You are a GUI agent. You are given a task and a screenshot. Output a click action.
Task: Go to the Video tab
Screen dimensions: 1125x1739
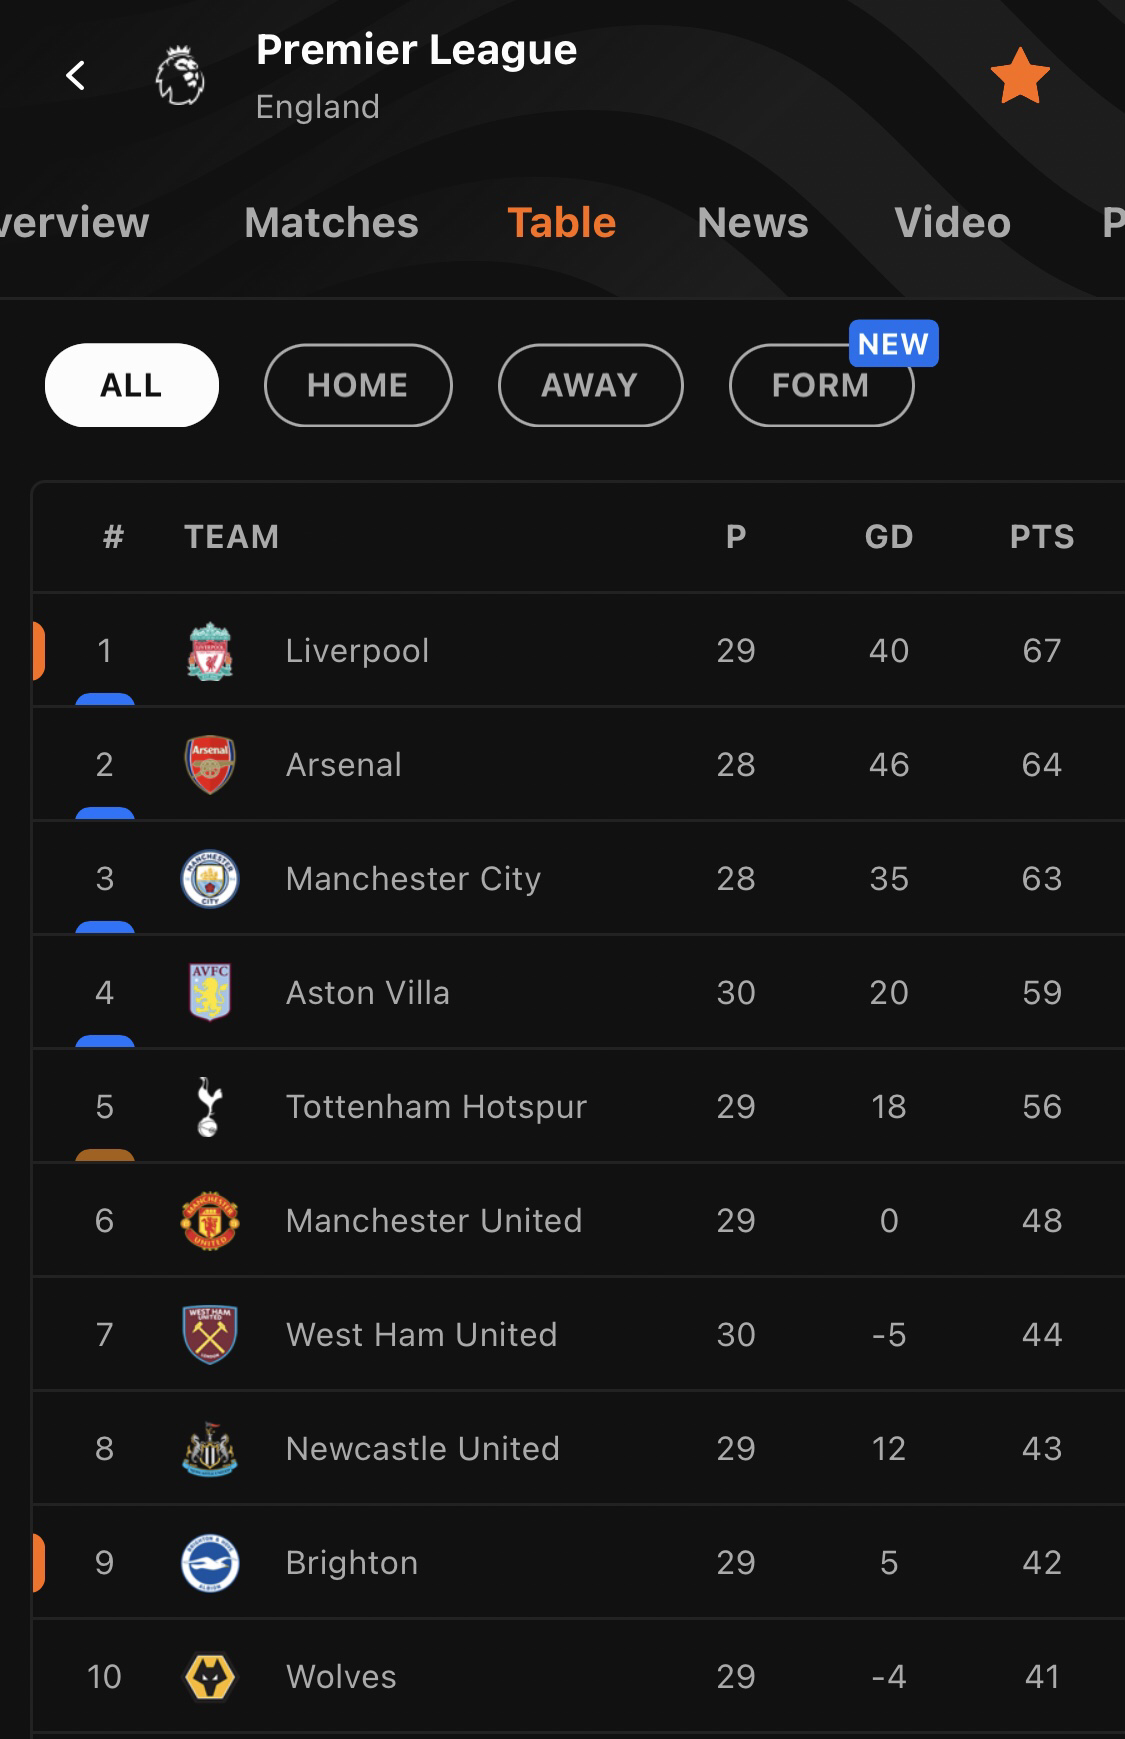(953, 222)
